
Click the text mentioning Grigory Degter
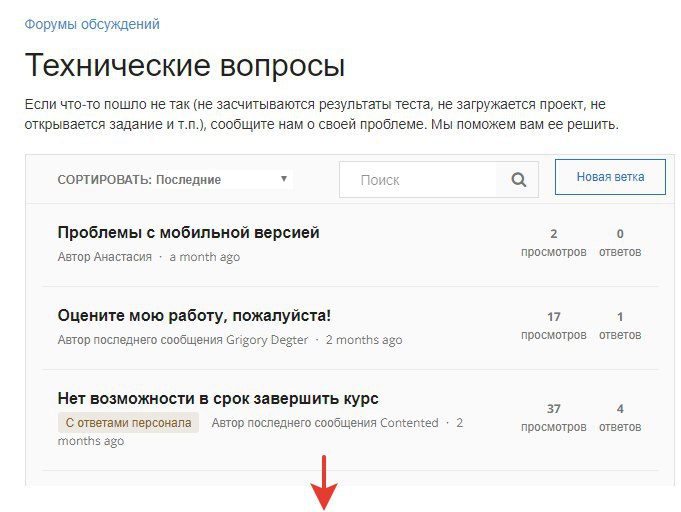click(183, 340)
